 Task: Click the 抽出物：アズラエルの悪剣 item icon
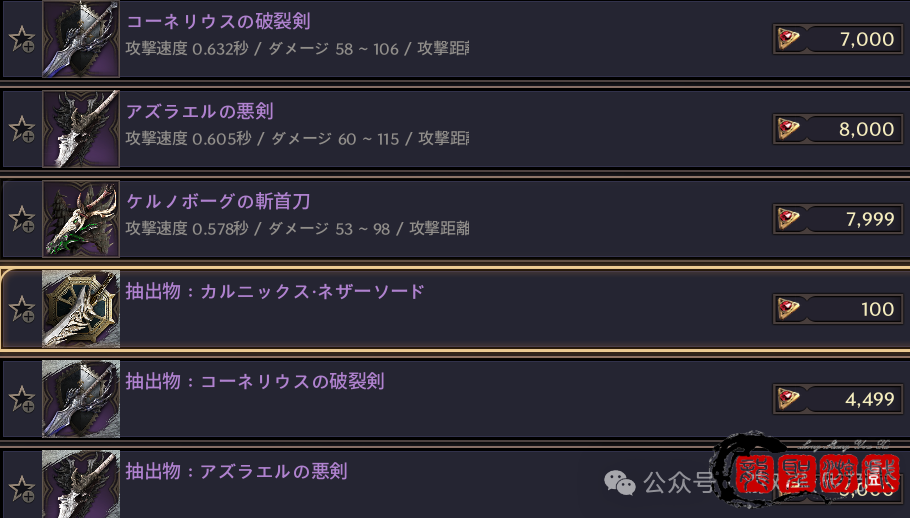tap(81, 484)
